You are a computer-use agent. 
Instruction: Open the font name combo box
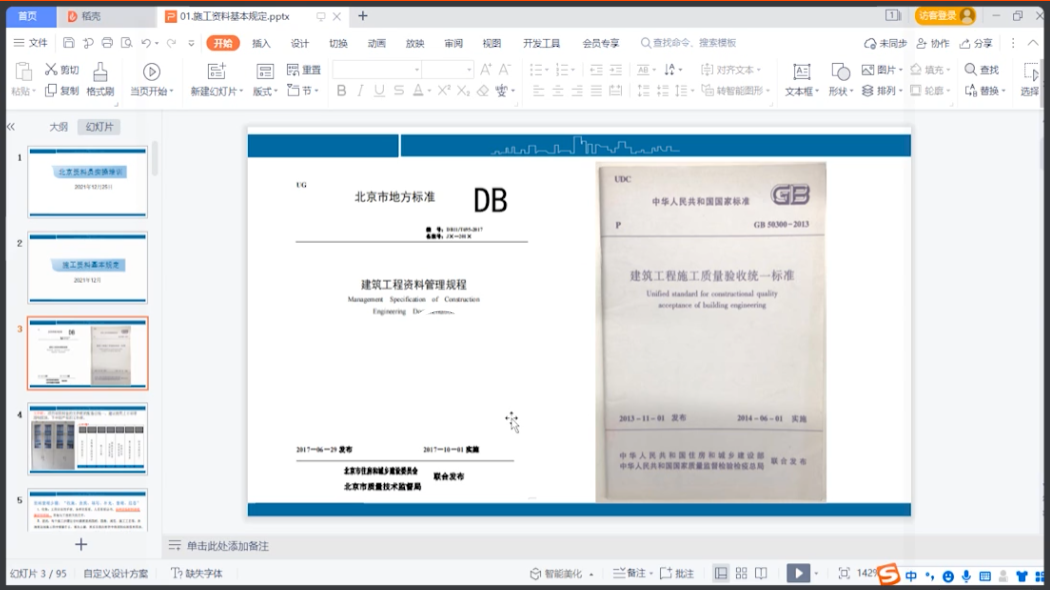tap(376, 69)
